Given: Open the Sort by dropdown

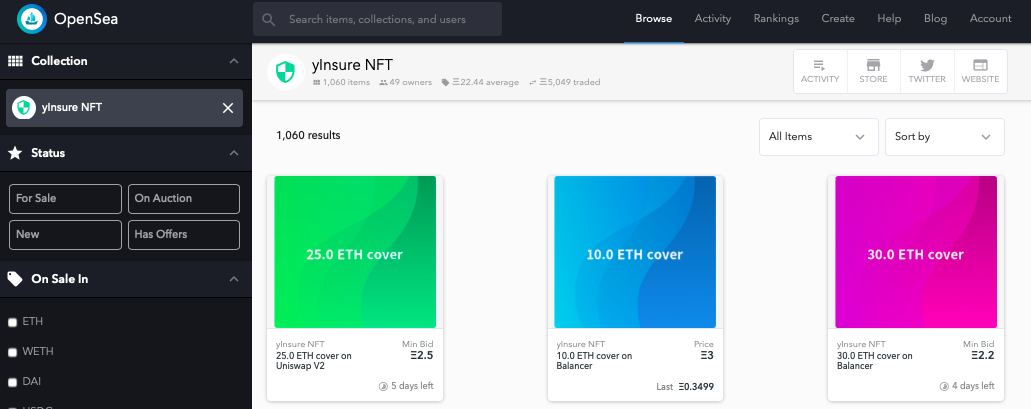Looking at the screenshot, I should point(944,137).
